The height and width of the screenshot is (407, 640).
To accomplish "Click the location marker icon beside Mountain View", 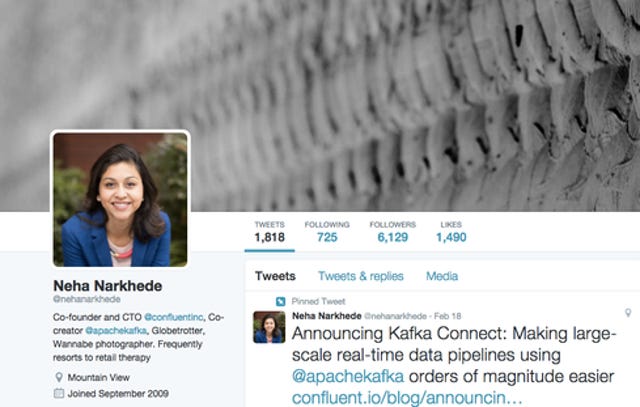I will (x=59, y=377).
